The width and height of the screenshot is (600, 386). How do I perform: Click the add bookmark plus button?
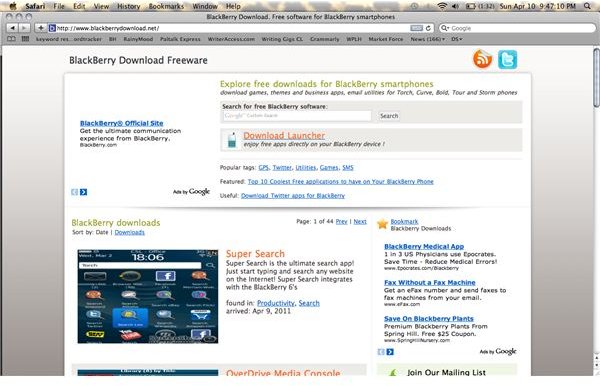(41, 28)
